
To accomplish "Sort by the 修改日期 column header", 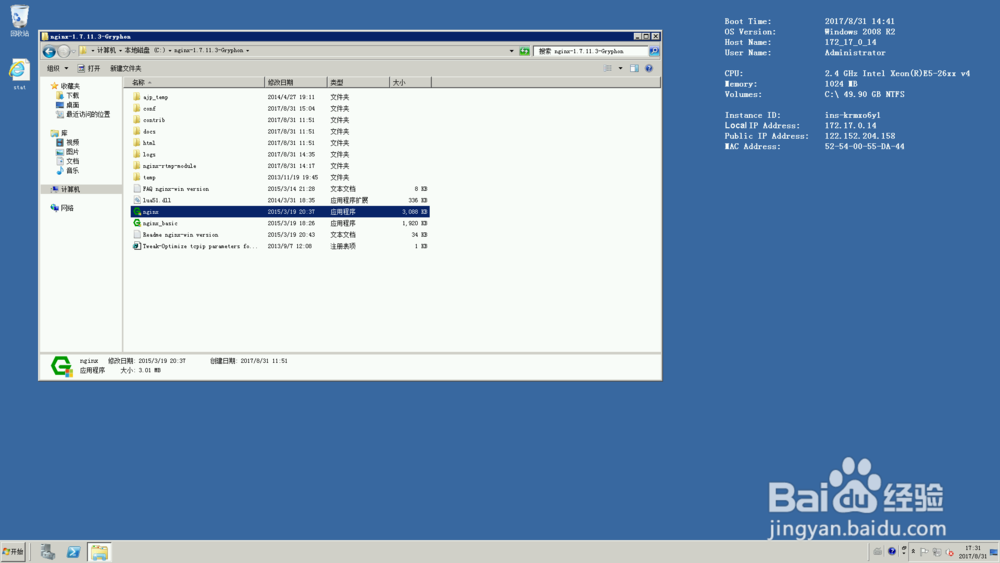I will (296, 82).
